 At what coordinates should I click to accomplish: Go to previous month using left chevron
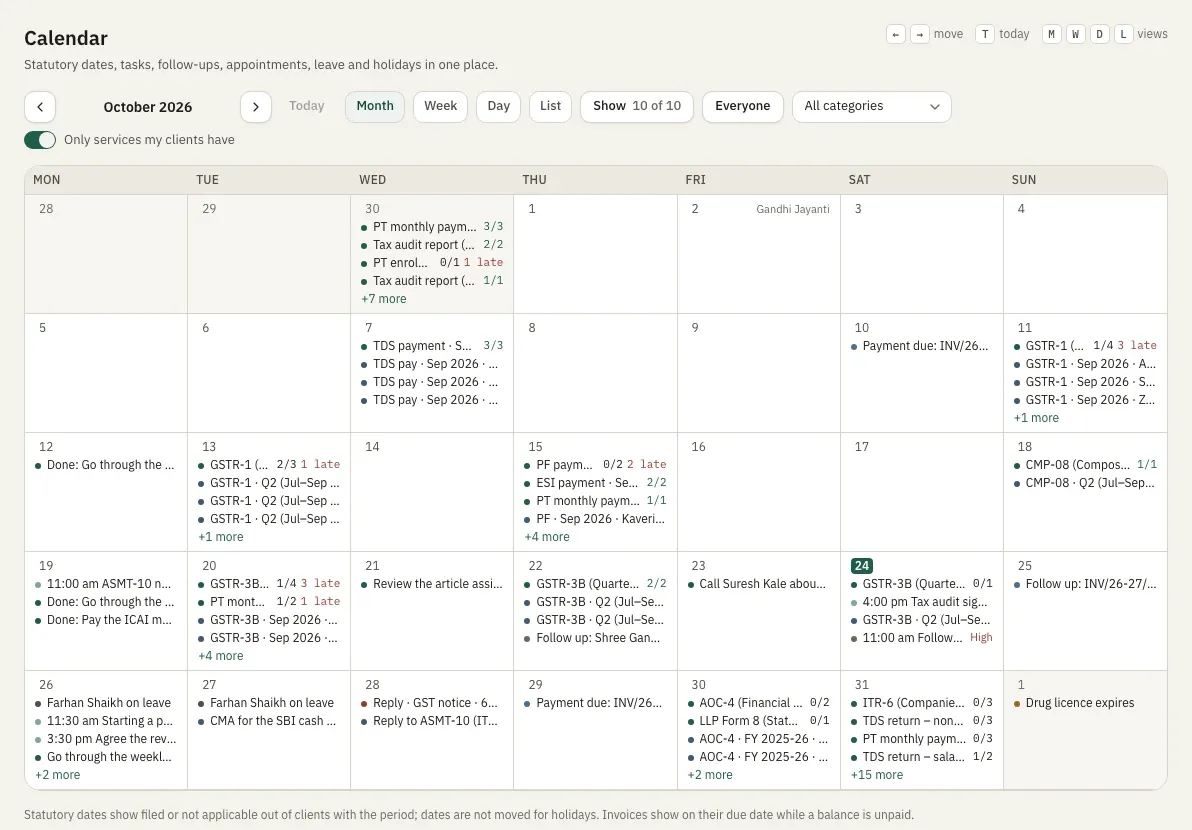tap(40, 107)
